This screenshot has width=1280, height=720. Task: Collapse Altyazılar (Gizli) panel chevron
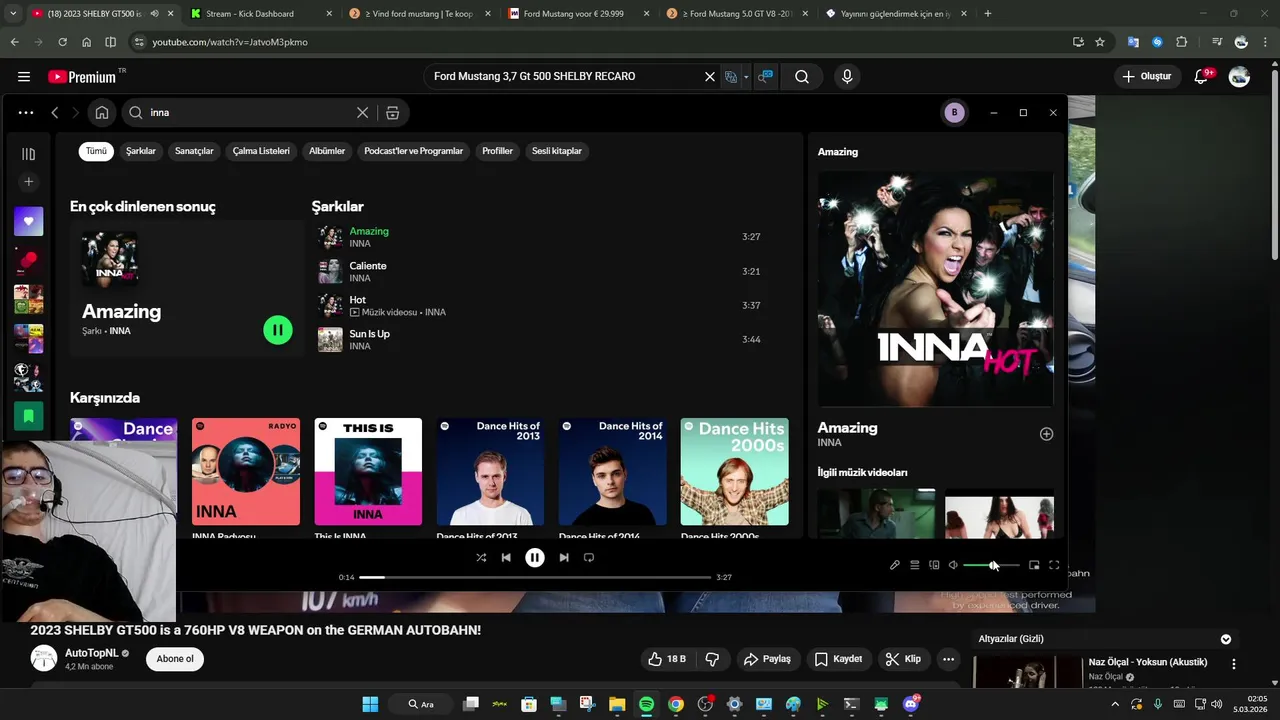pyautogui.click(x=1226, y=639)
